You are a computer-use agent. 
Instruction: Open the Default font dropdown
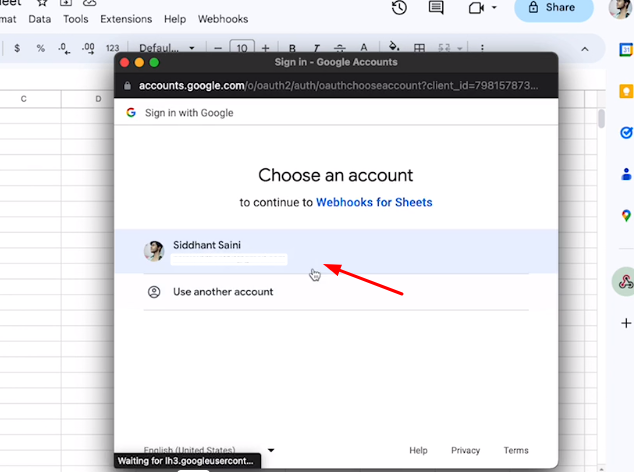[x=166, y=48]
